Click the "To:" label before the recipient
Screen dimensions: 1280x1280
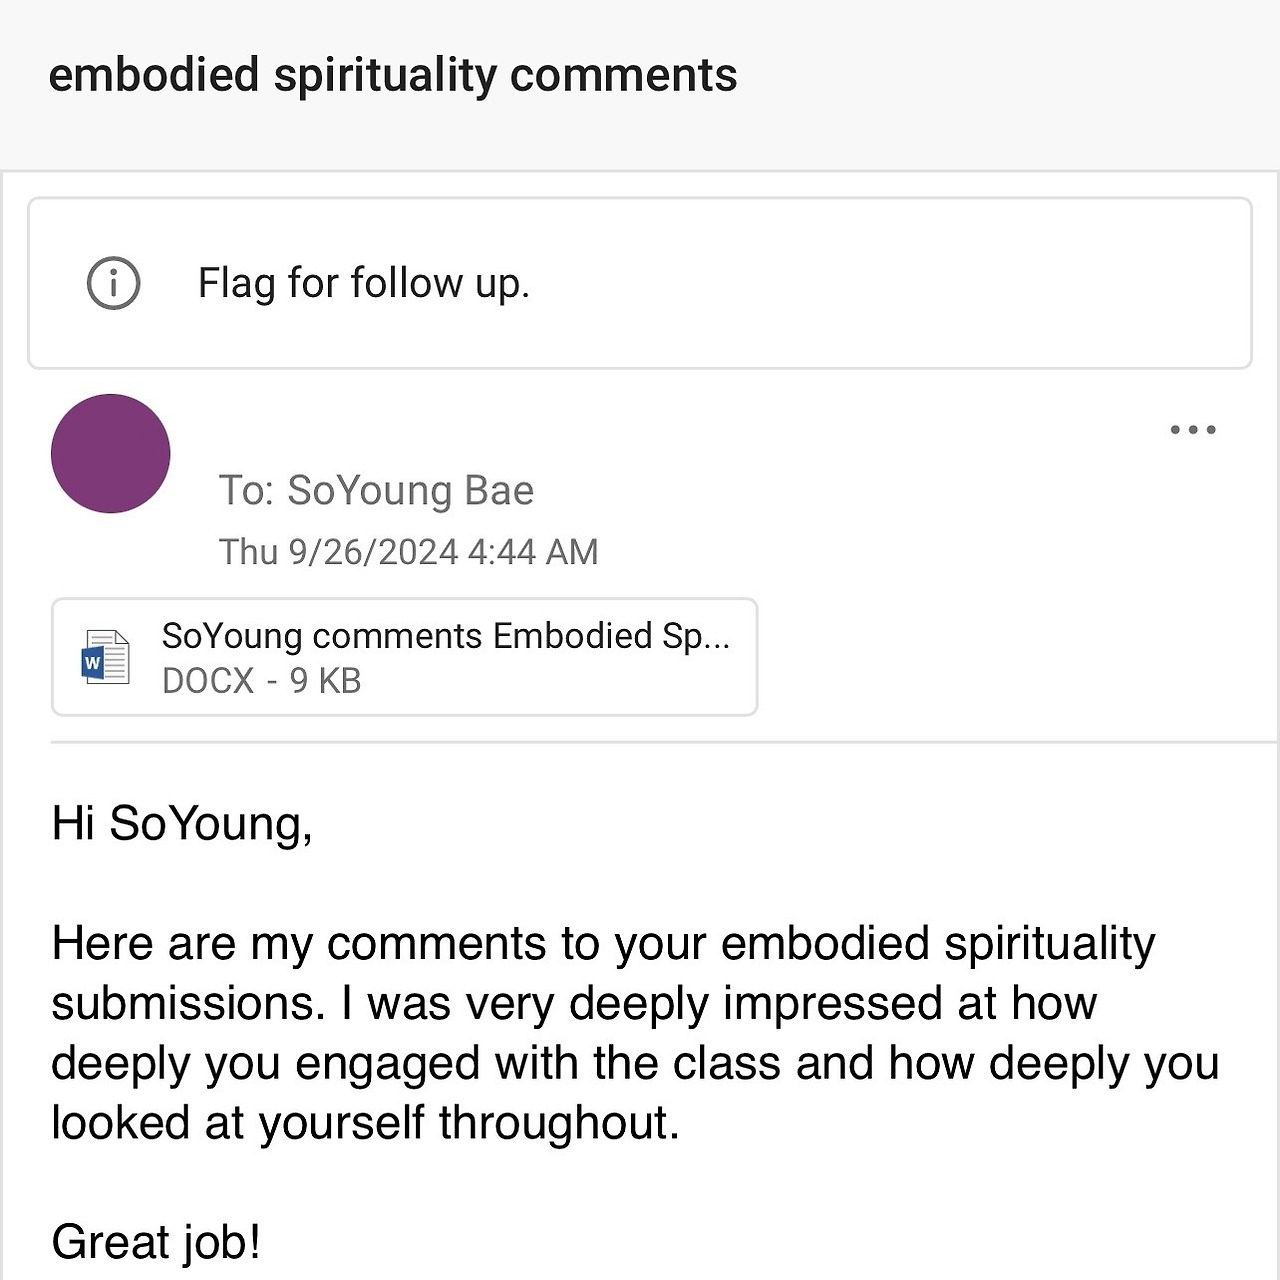246,490
